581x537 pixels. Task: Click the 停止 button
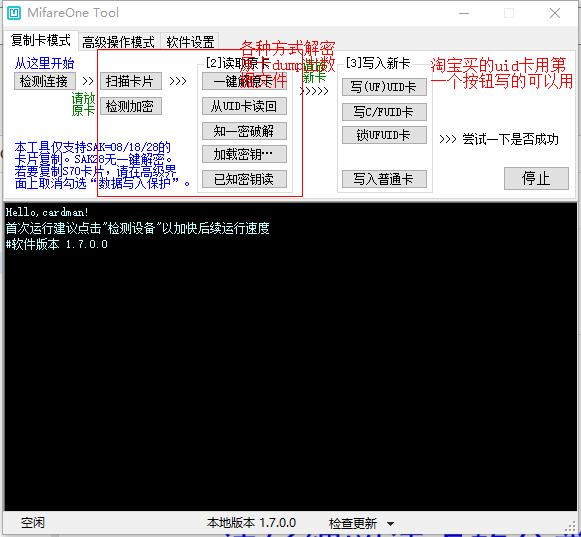[536, 178]
